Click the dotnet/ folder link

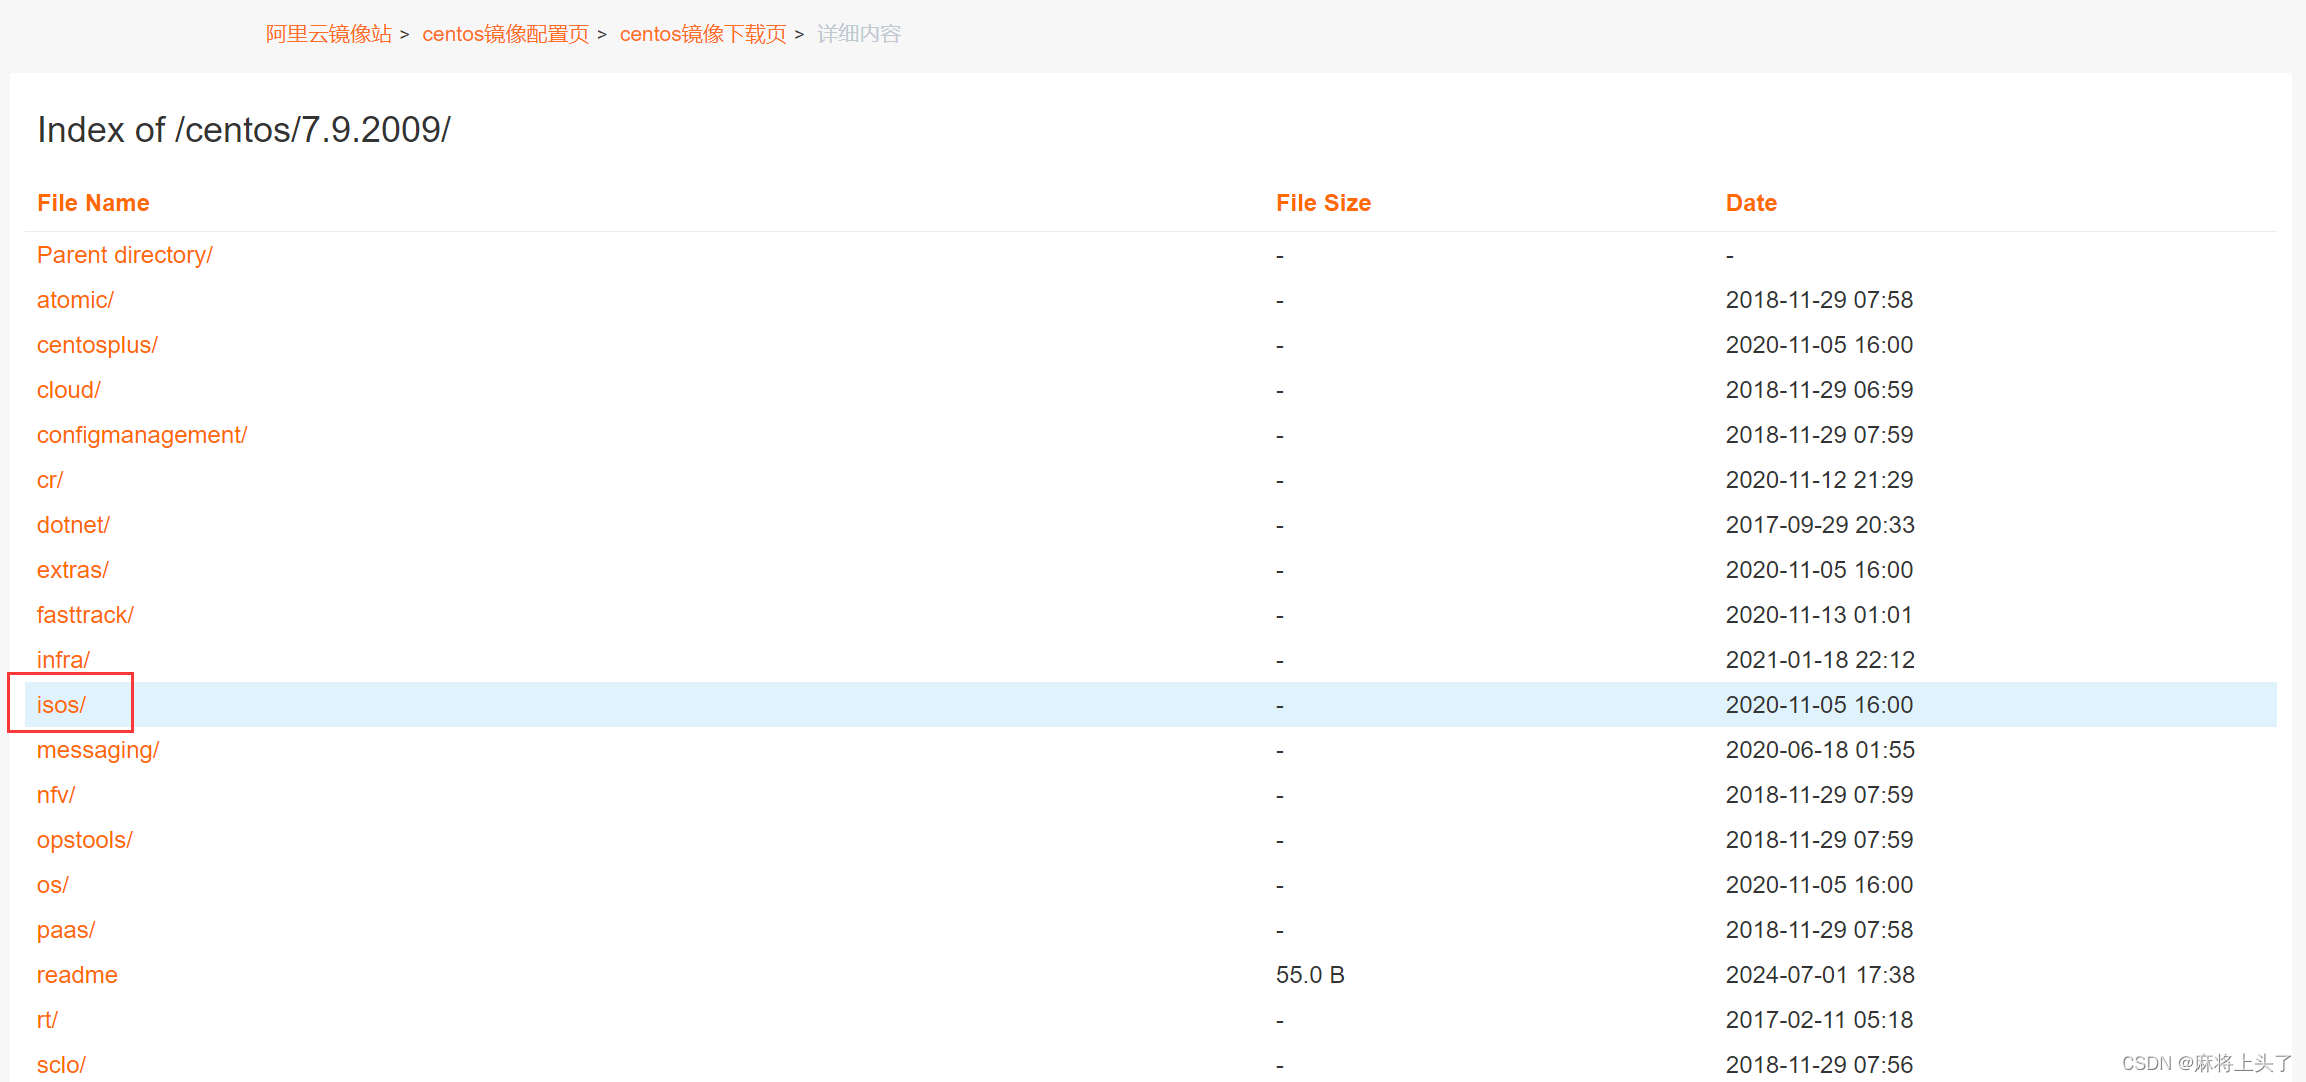click(73, 525)
